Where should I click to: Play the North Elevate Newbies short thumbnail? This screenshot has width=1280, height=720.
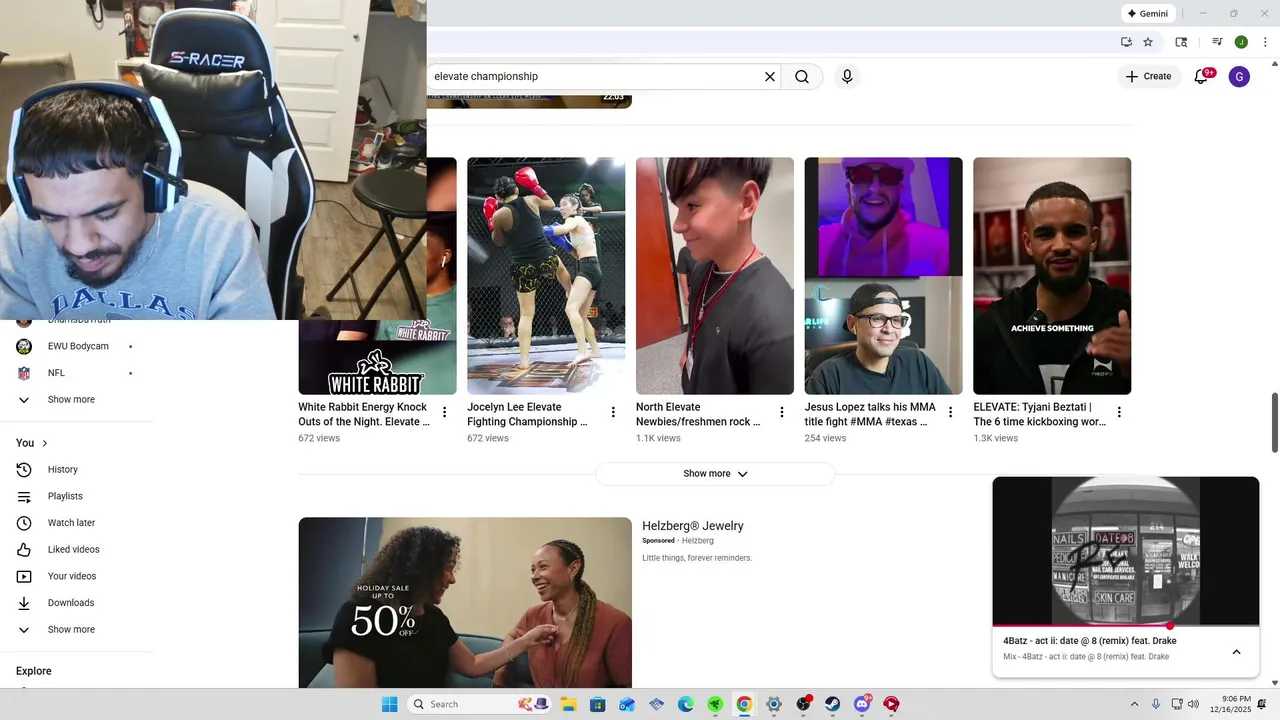coord(715,276)
